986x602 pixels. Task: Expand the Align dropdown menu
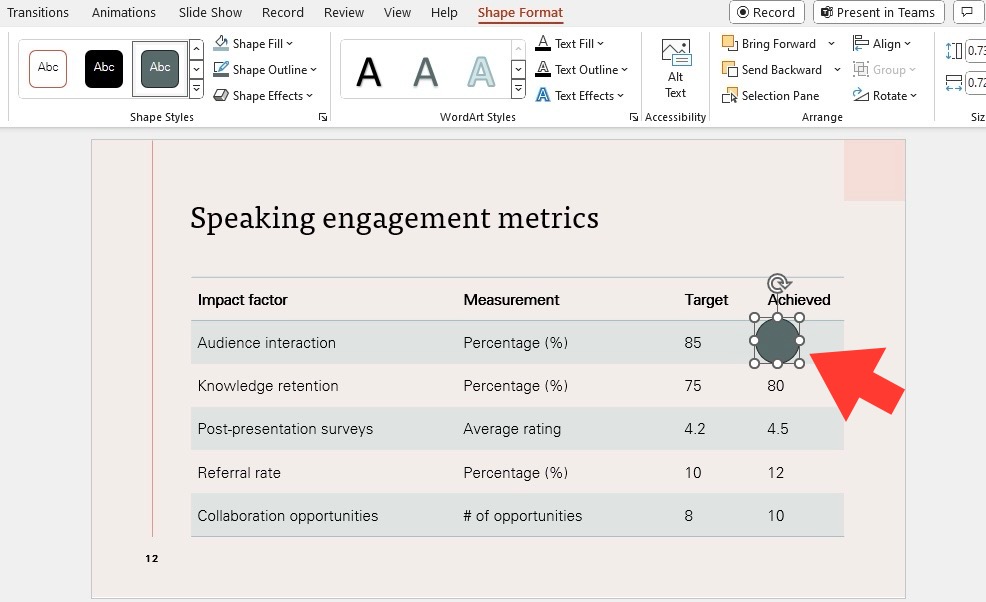click(x=907, y=43)
